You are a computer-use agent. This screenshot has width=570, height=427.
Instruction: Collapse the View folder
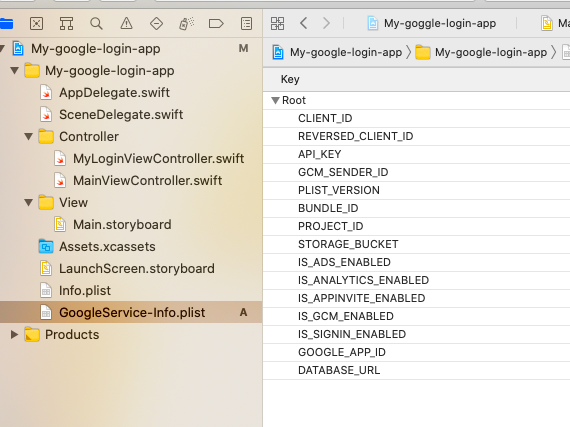(28, 202)
